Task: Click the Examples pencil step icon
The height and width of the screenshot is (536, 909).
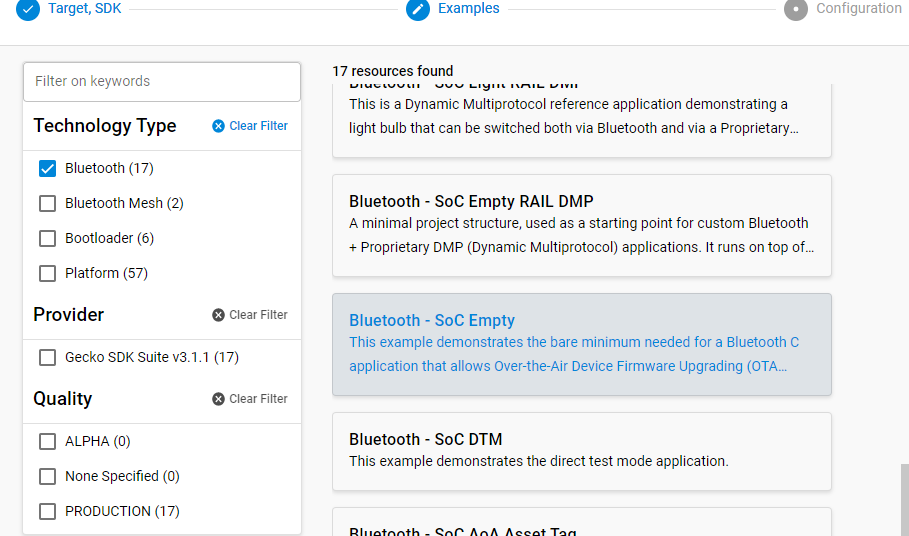Action: coord(418,9)
